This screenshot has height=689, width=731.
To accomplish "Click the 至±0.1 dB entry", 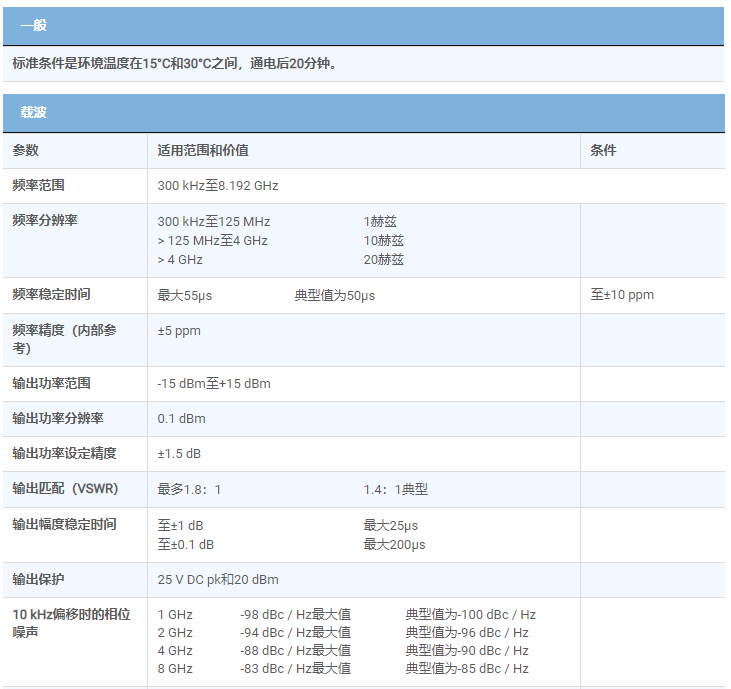I will (x=186, y=544).
